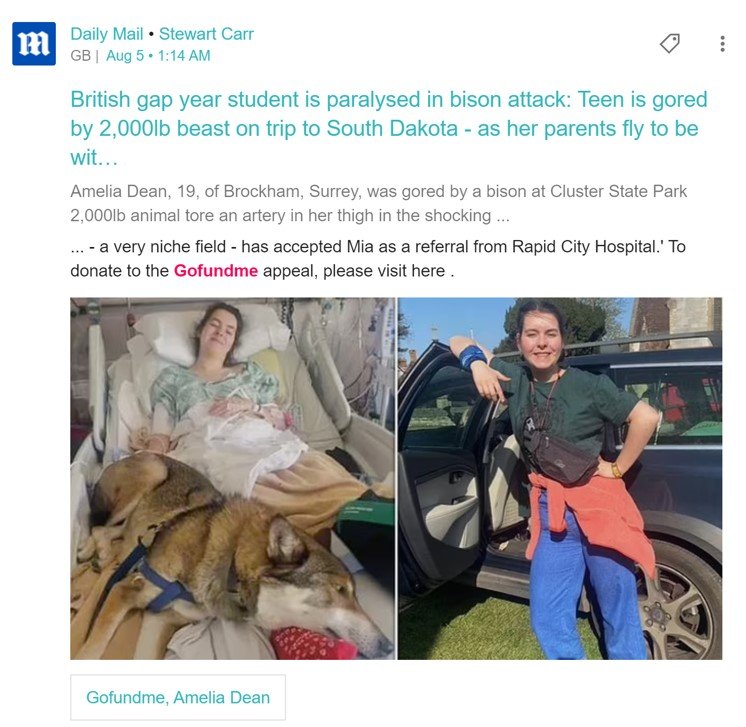The height and width of the screenshot is (727, 746).
Task: Click the blue Daily Mail logo icon
Action: click(34, 43)
